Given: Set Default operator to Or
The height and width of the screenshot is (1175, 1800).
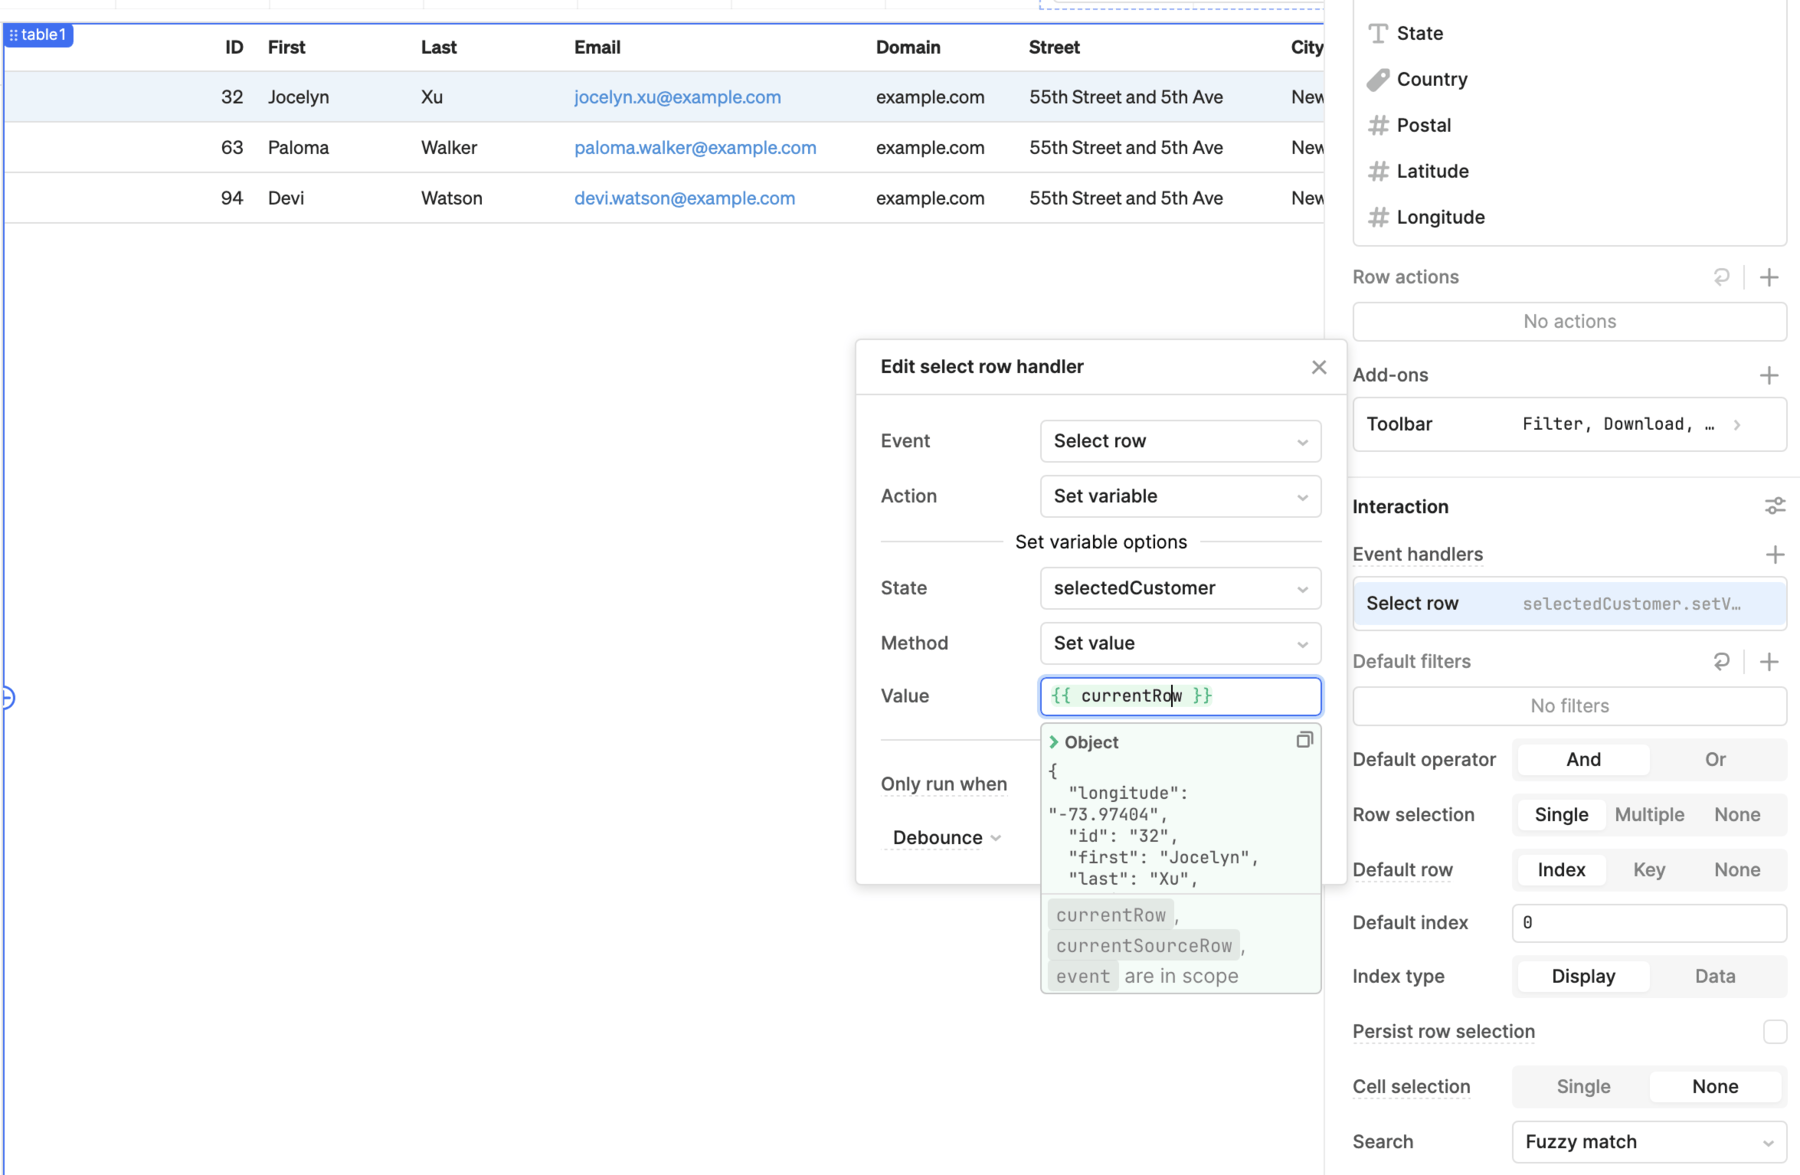Looking at the screenshot, I should (1715, 760).
